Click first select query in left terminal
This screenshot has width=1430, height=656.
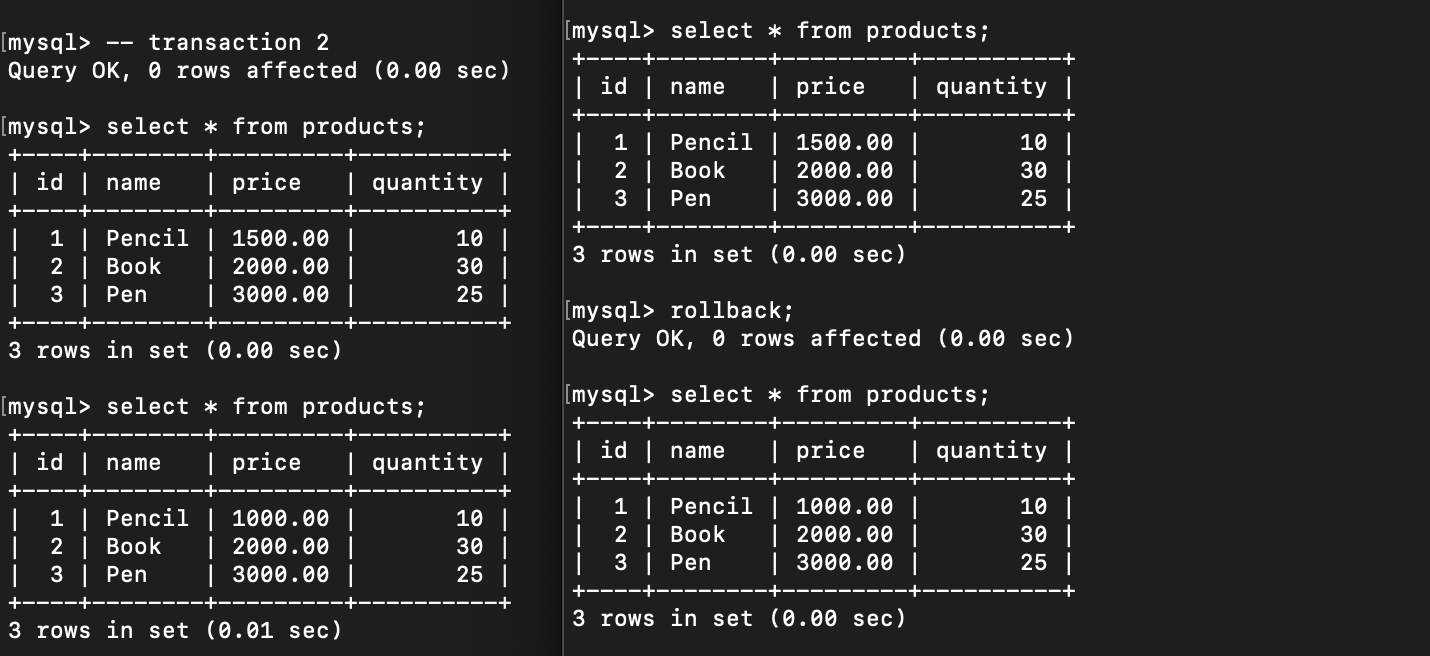pyautogui.click(x=266, y=127)
